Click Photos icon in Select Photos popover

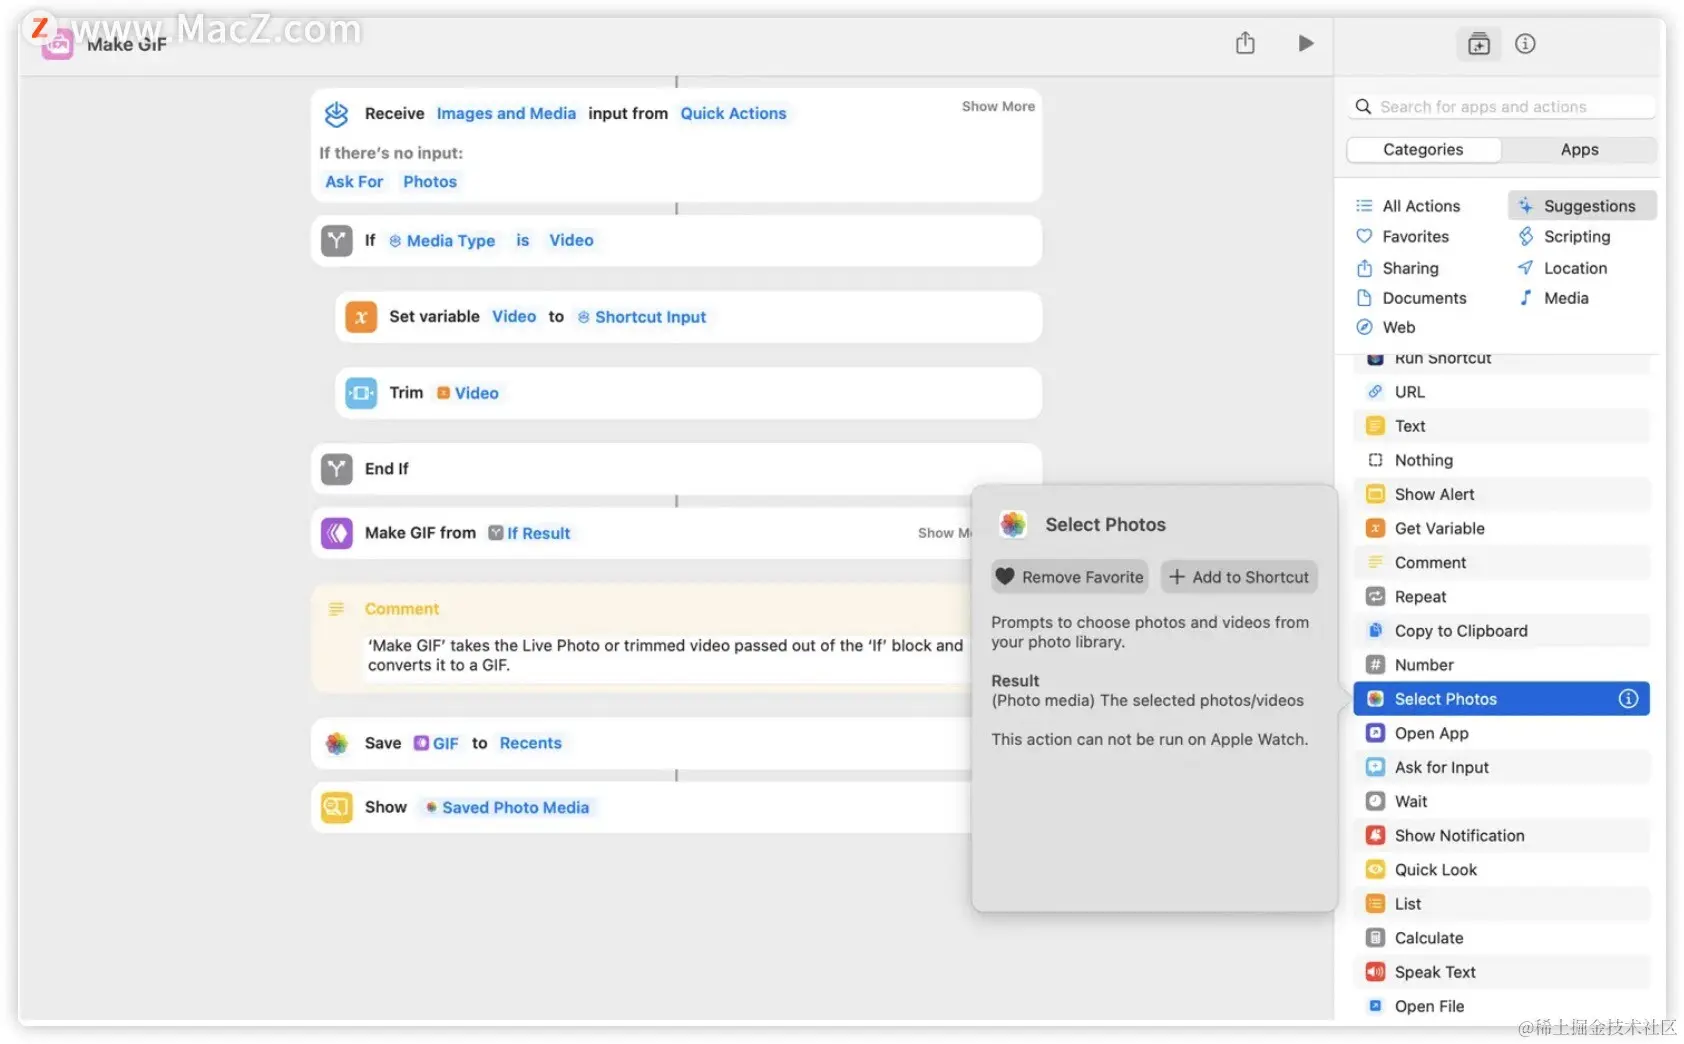click(x=1013, y=524)
